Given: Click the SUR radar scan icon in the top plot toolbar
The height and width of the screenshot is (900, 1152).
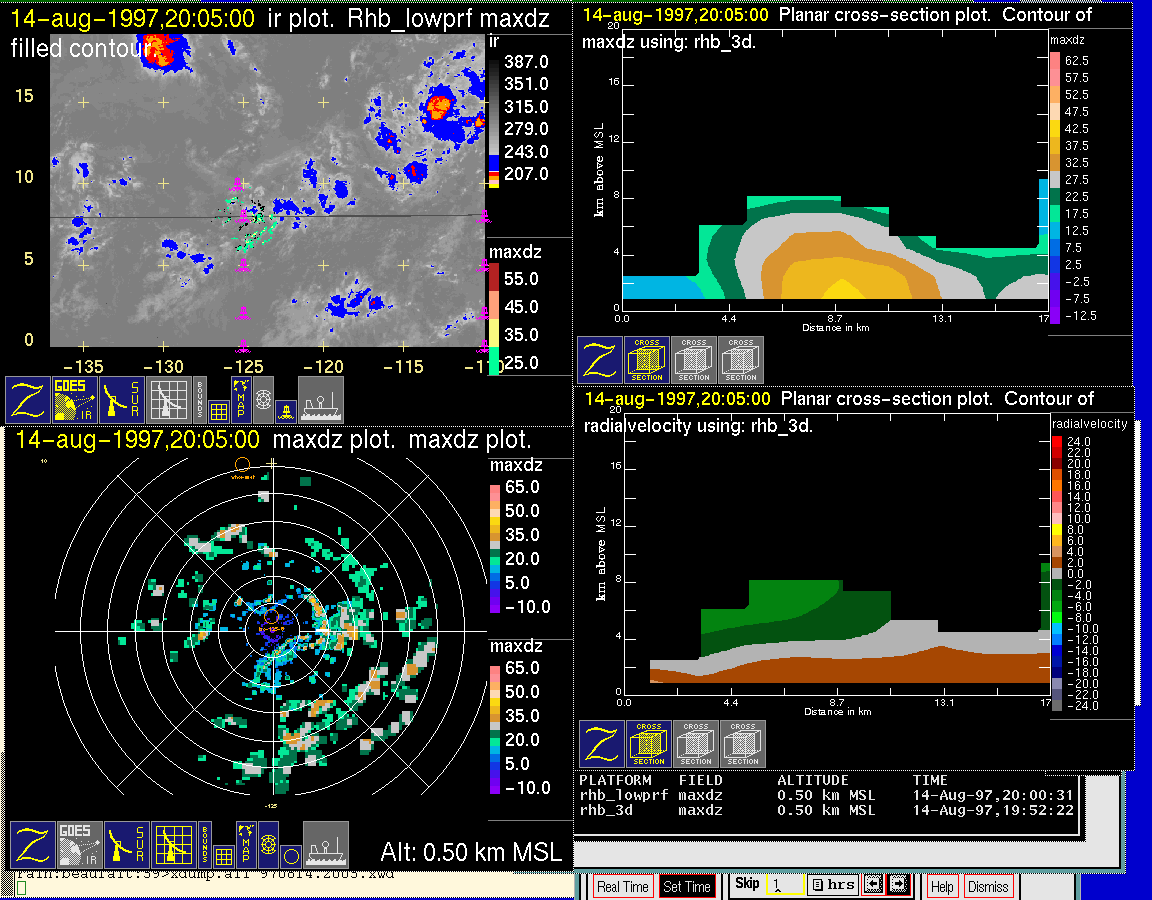Looking at the screenshot, I should coord(124,399).
